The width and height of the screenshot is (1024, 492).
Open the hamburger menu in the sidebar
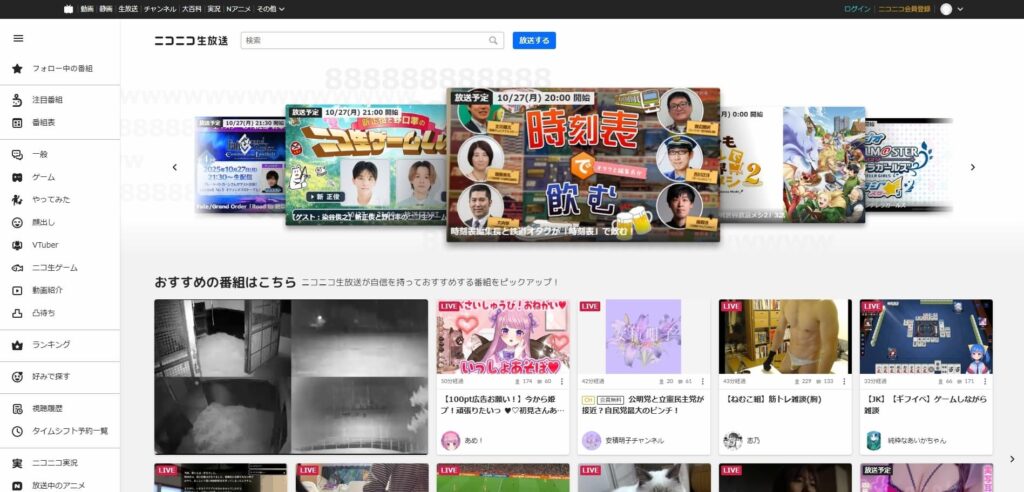pos(18,39)
